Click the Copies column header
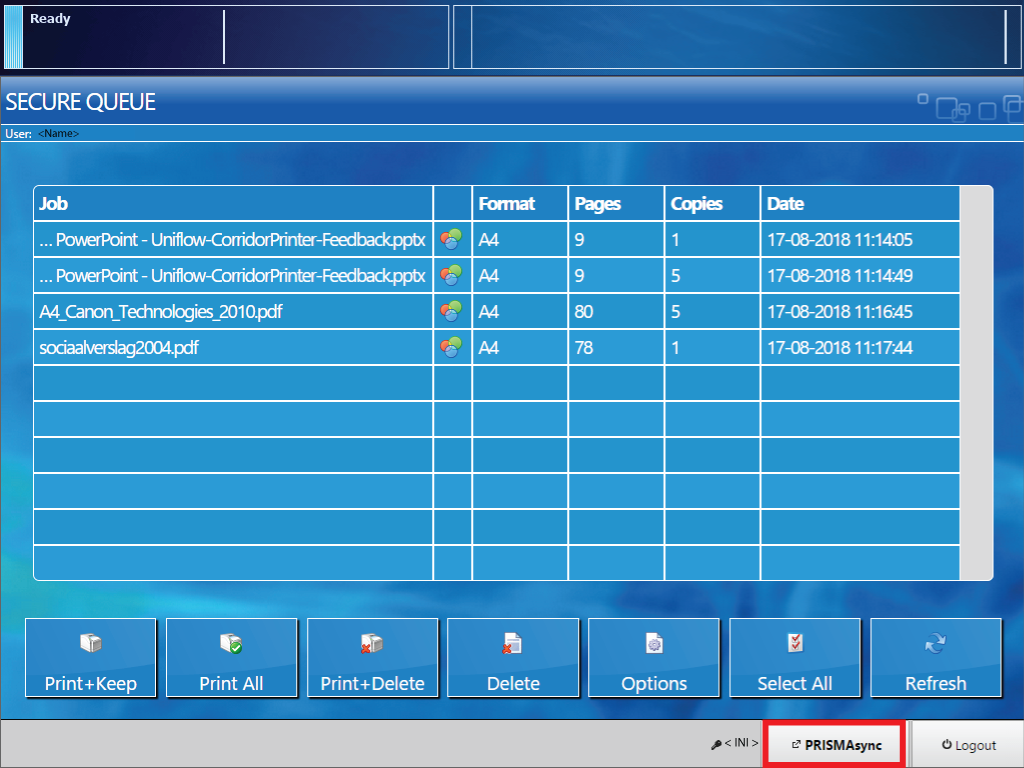 (712, 204)
